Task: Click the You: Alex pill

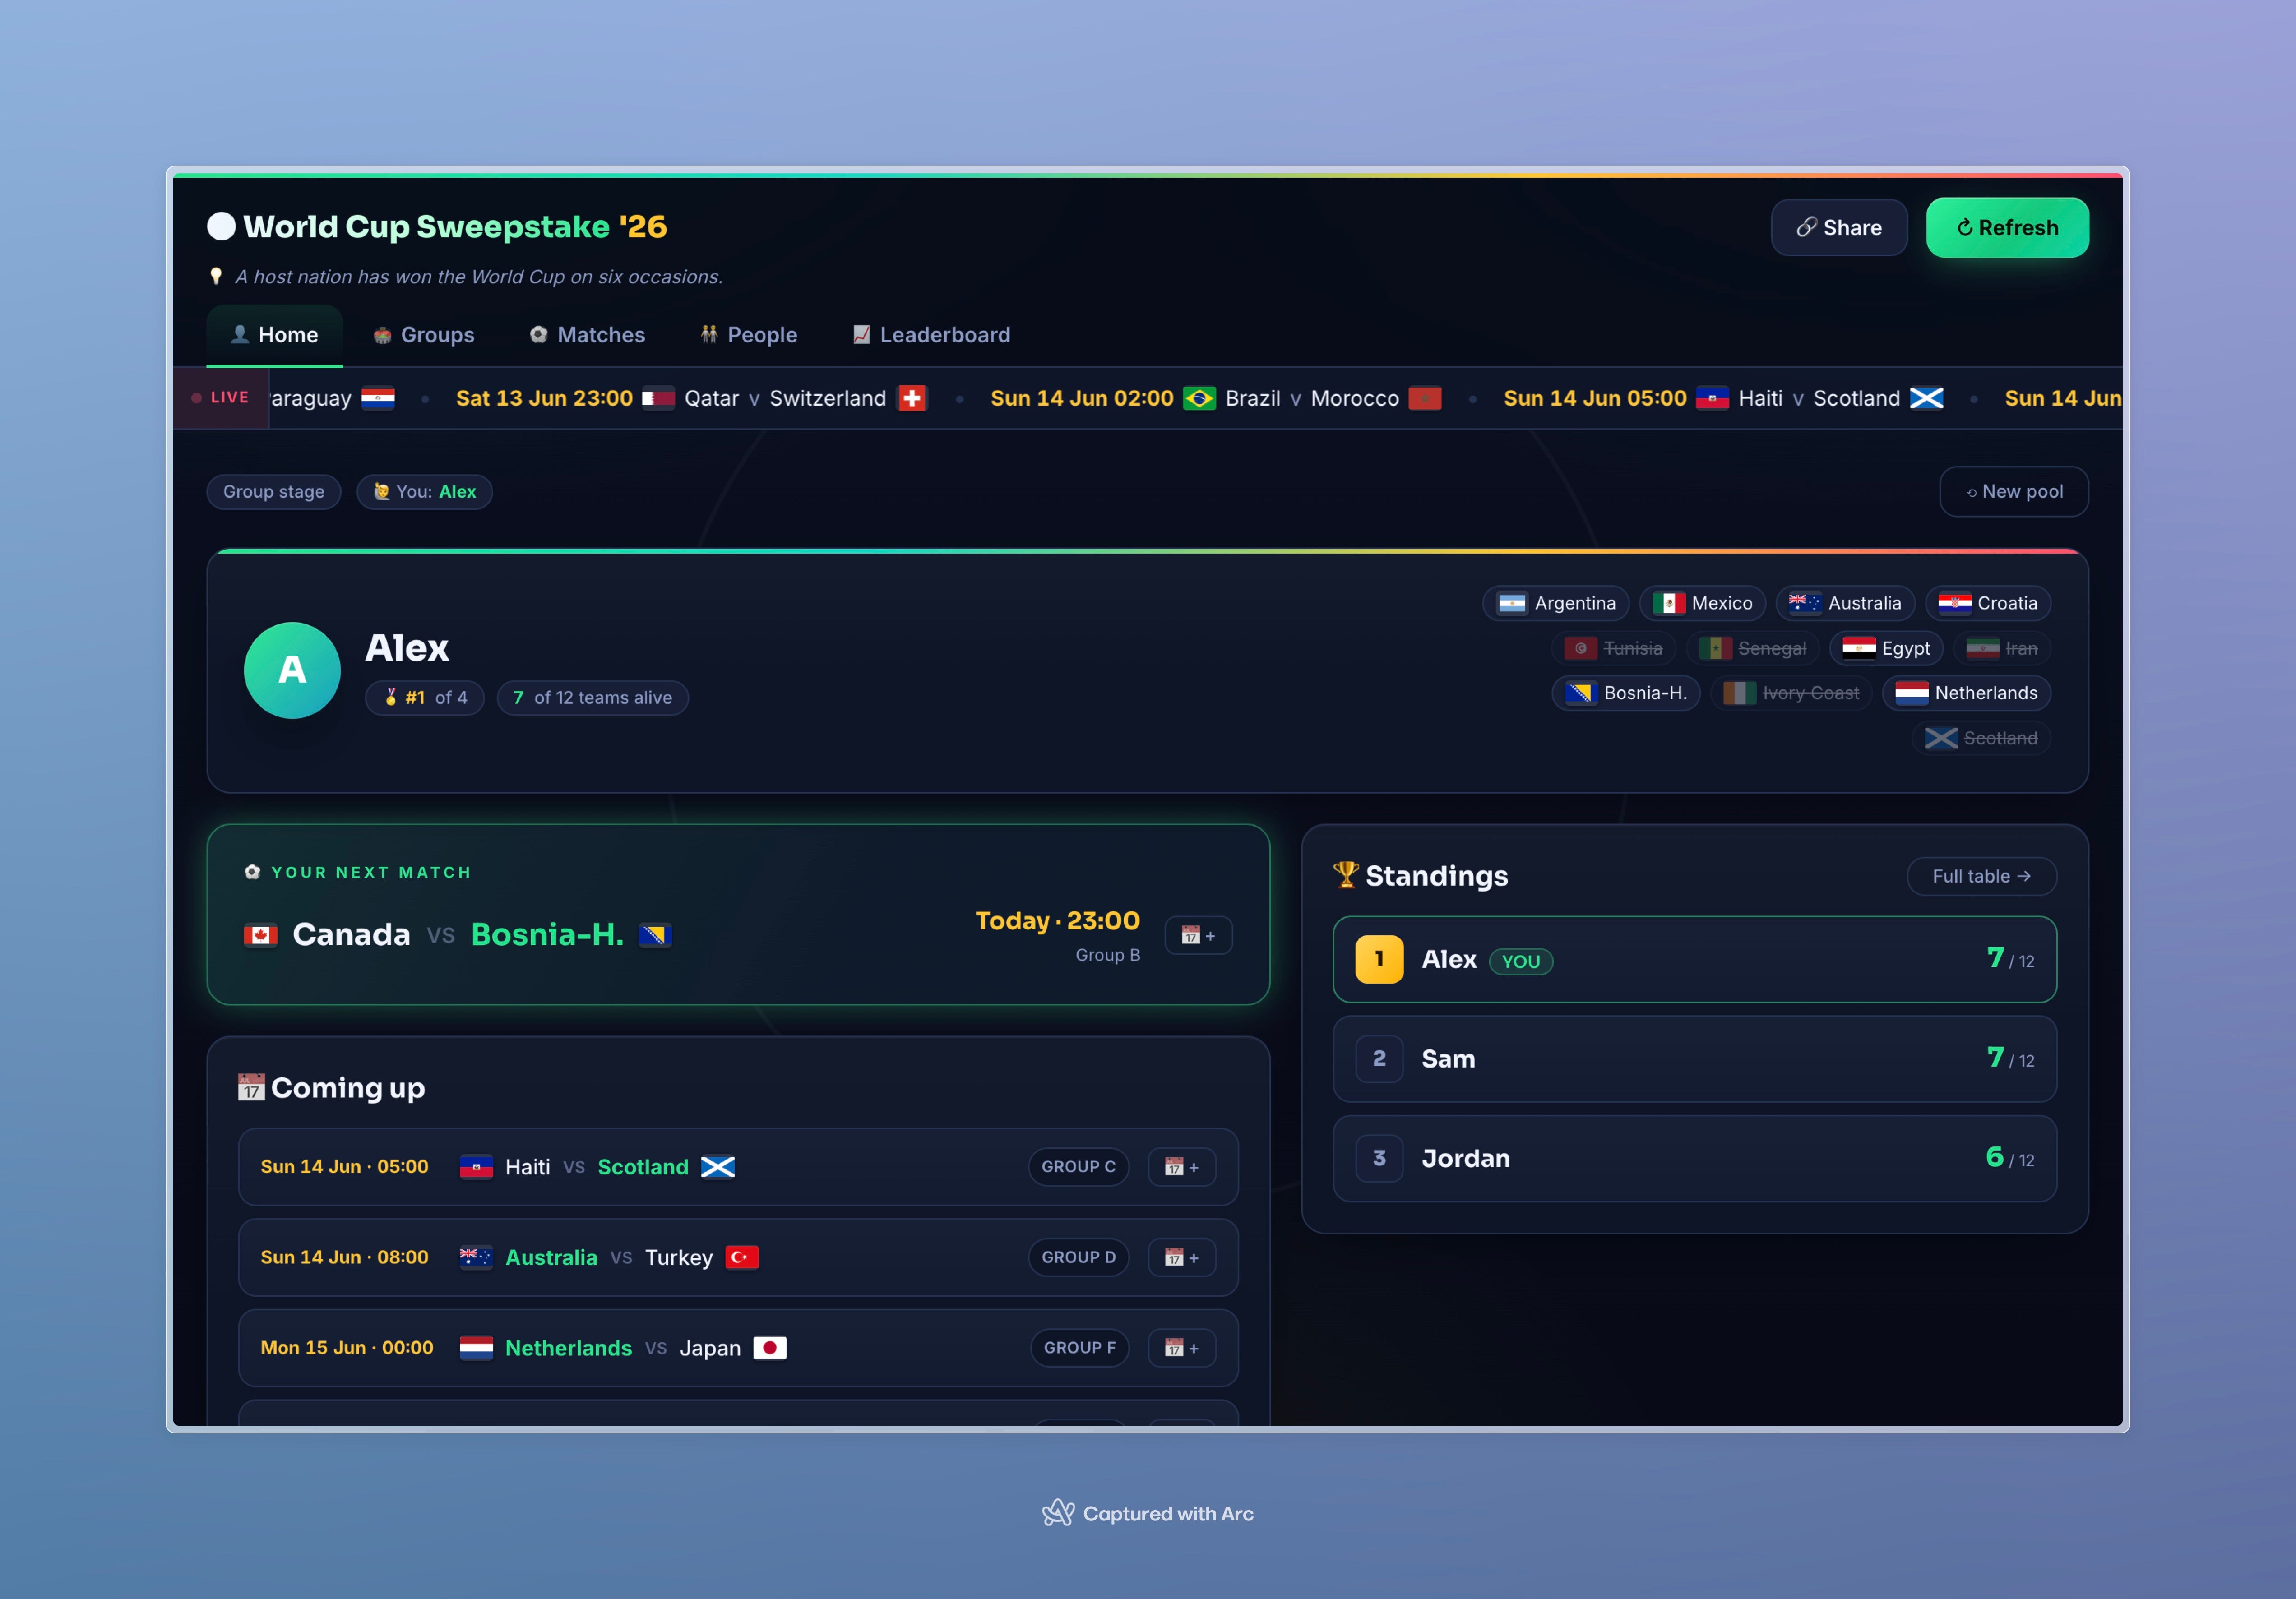Action: click(425, 492)
